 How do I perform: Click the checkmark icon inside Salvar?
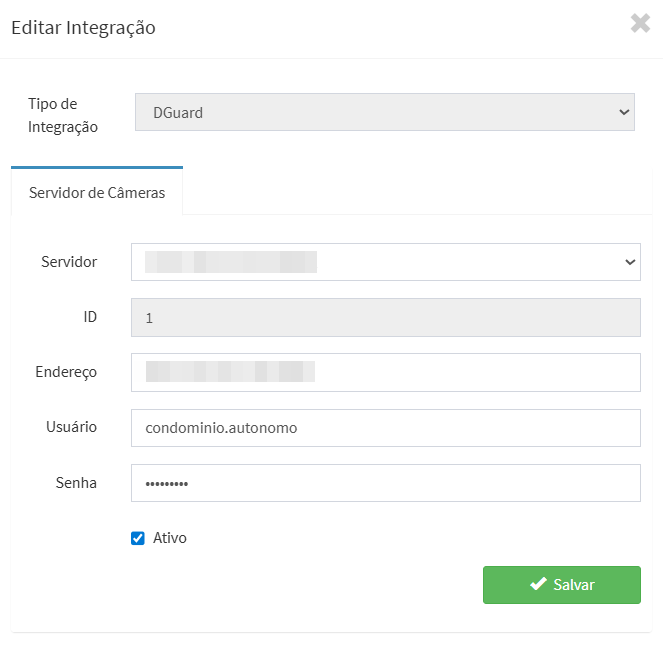(538, 584)
